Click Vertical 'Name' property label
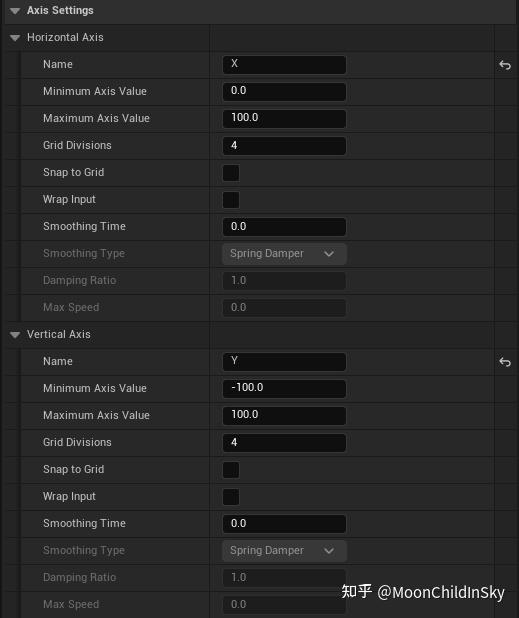Screen dimensions: 519x618 coord(58,361)
